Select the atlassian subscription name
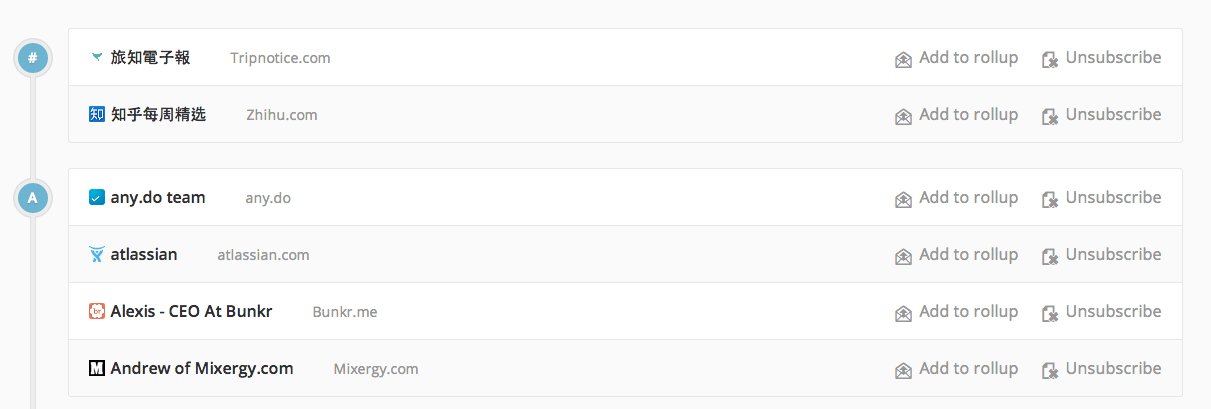 tap(144, 255)
